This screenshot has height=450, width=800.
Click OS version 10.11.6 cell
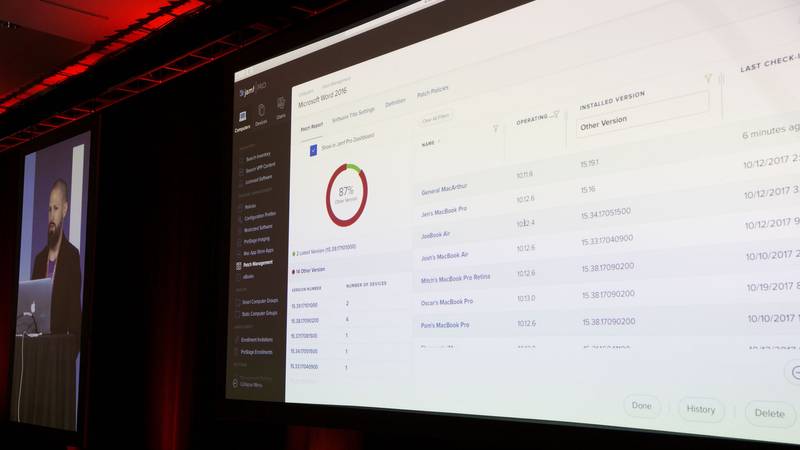coord(524,175)
